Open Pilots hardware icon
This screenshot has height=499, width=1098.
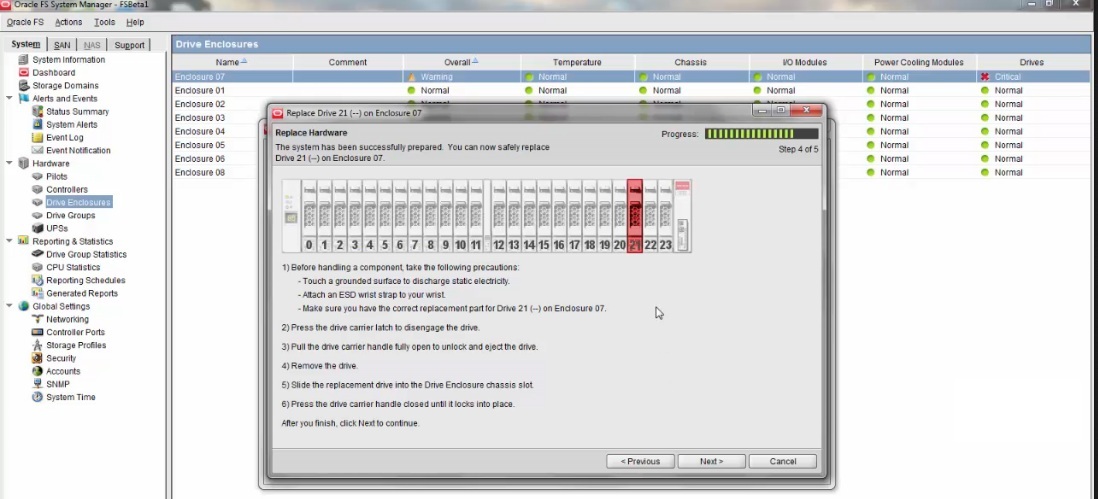click(38, 177)
